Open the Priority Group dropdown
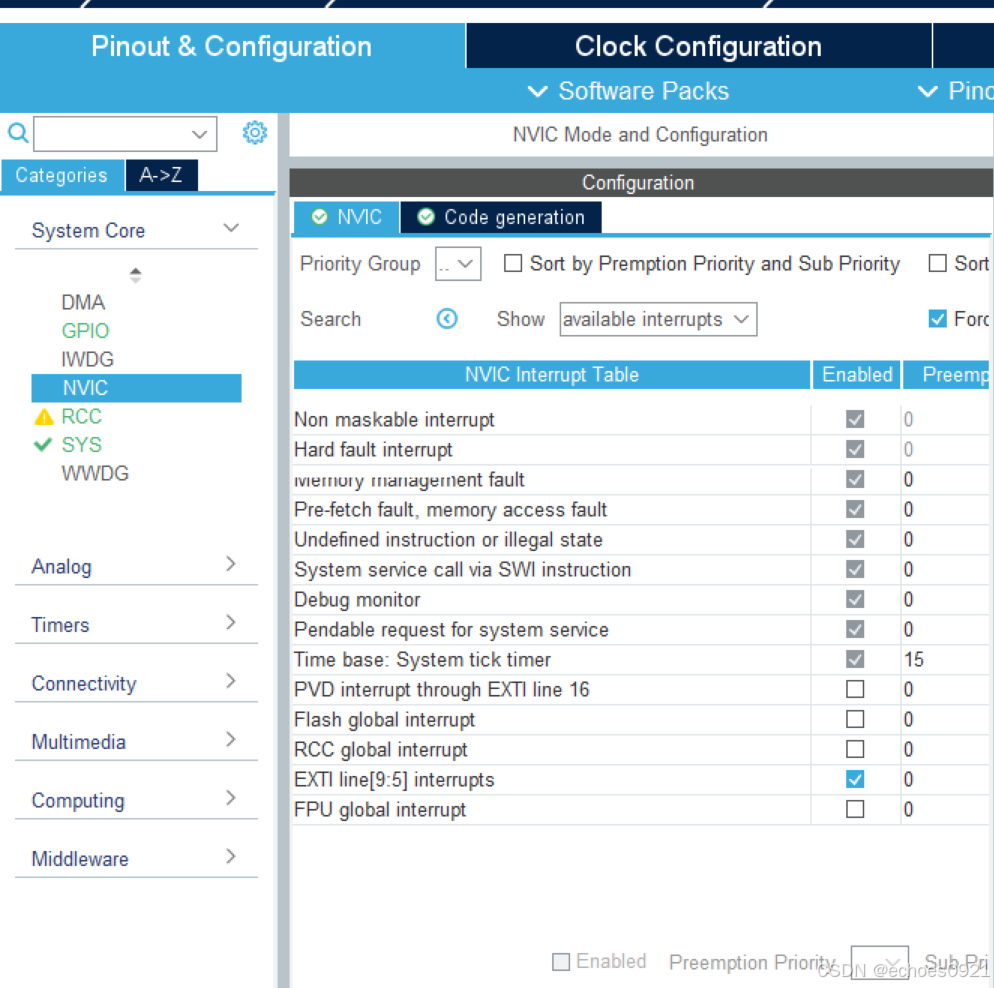The image size is (994, 988). (458, 264)
